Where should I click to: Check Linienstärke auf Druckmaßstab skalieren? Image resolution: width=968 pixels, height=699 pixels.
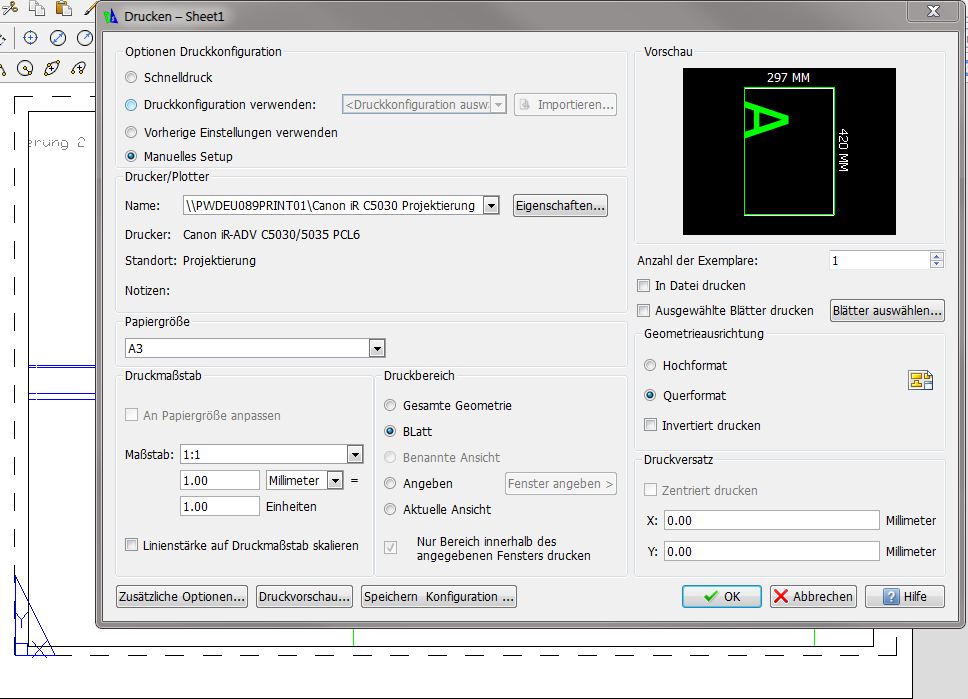point(131,545)
